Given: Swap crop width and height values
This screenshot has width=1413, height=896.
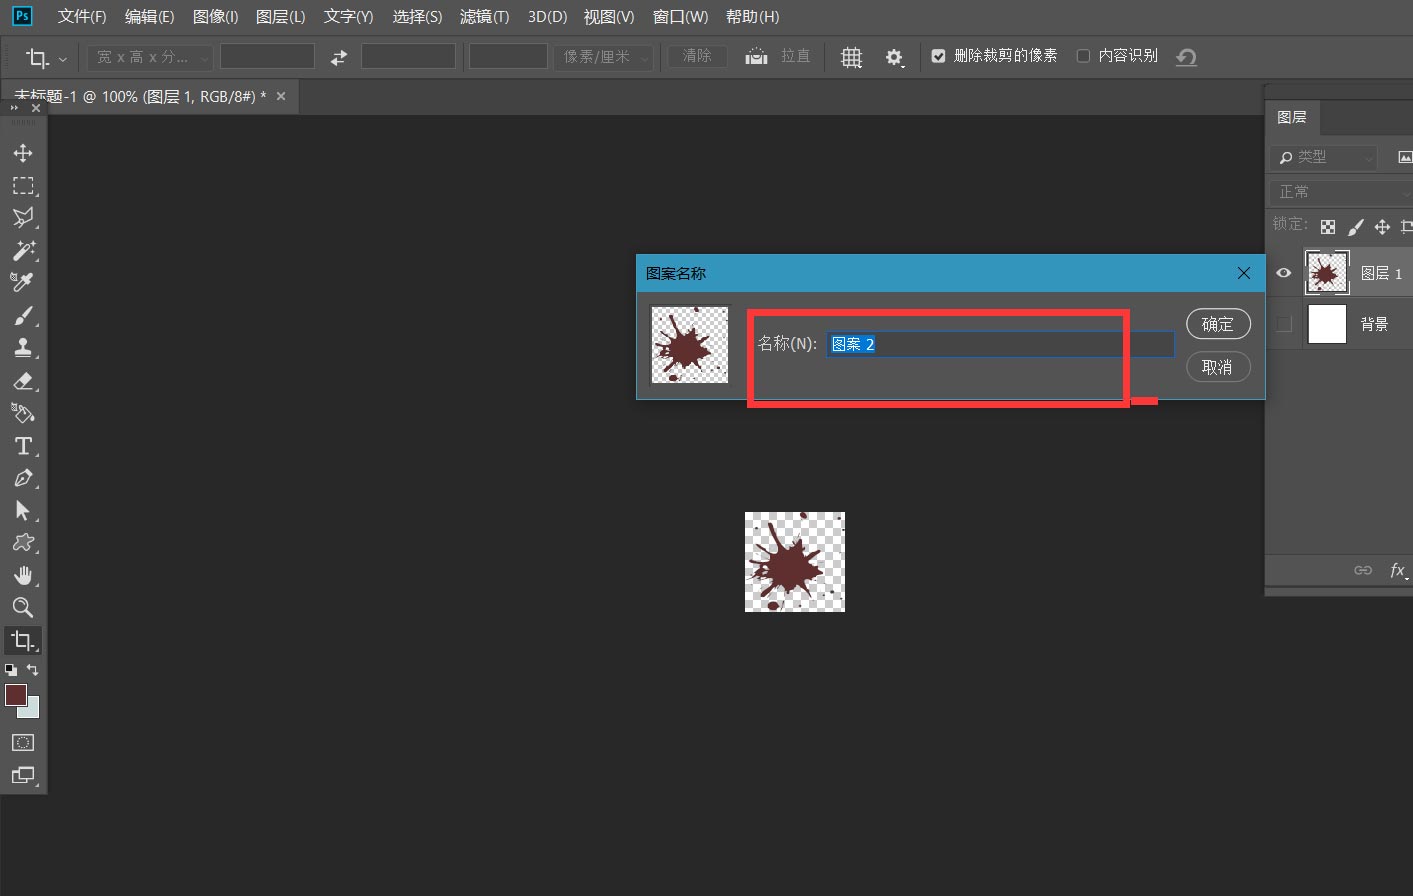Looking at the screenshot, I should pos(339,57).
